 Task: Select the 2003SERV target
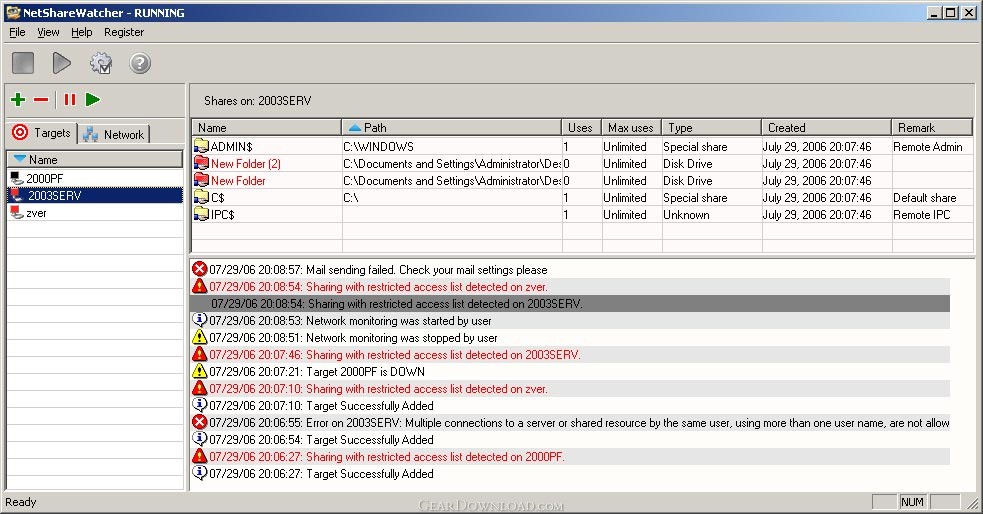pos(95,195)
